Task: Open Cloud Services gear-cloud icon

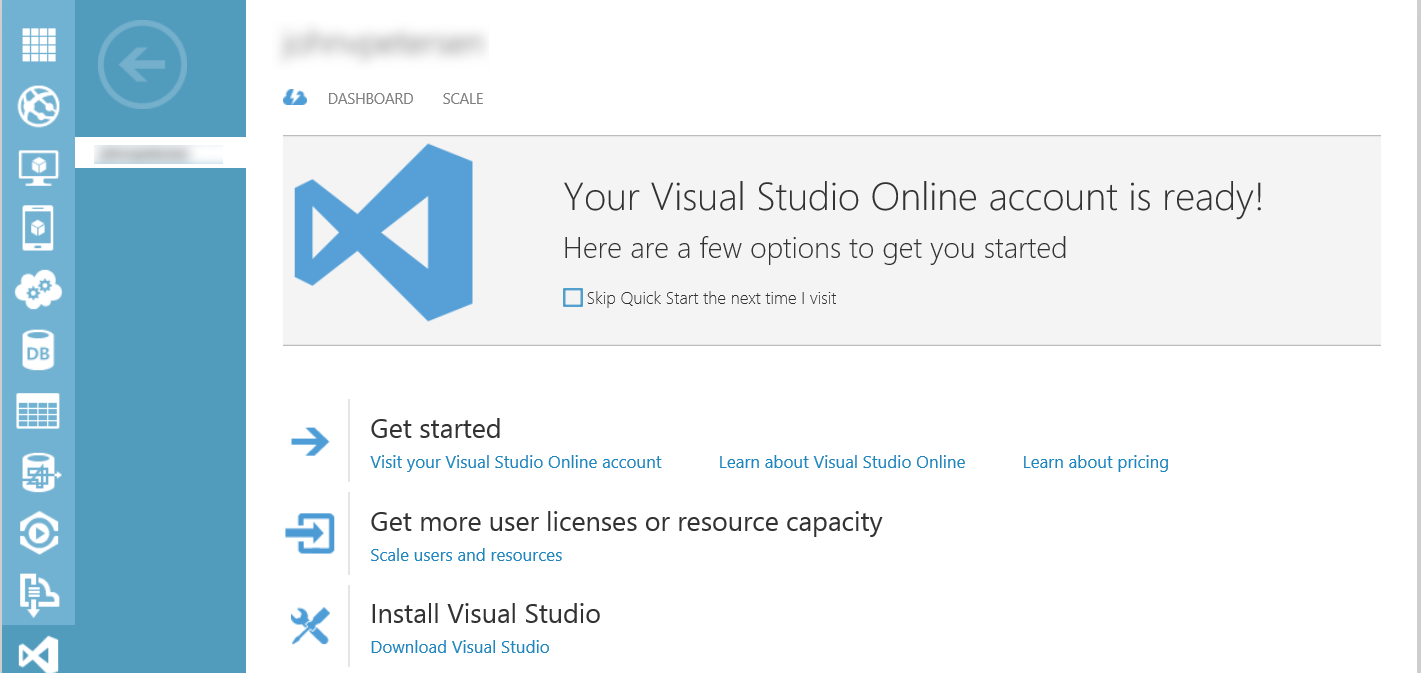Action: (x=38, y=290)
